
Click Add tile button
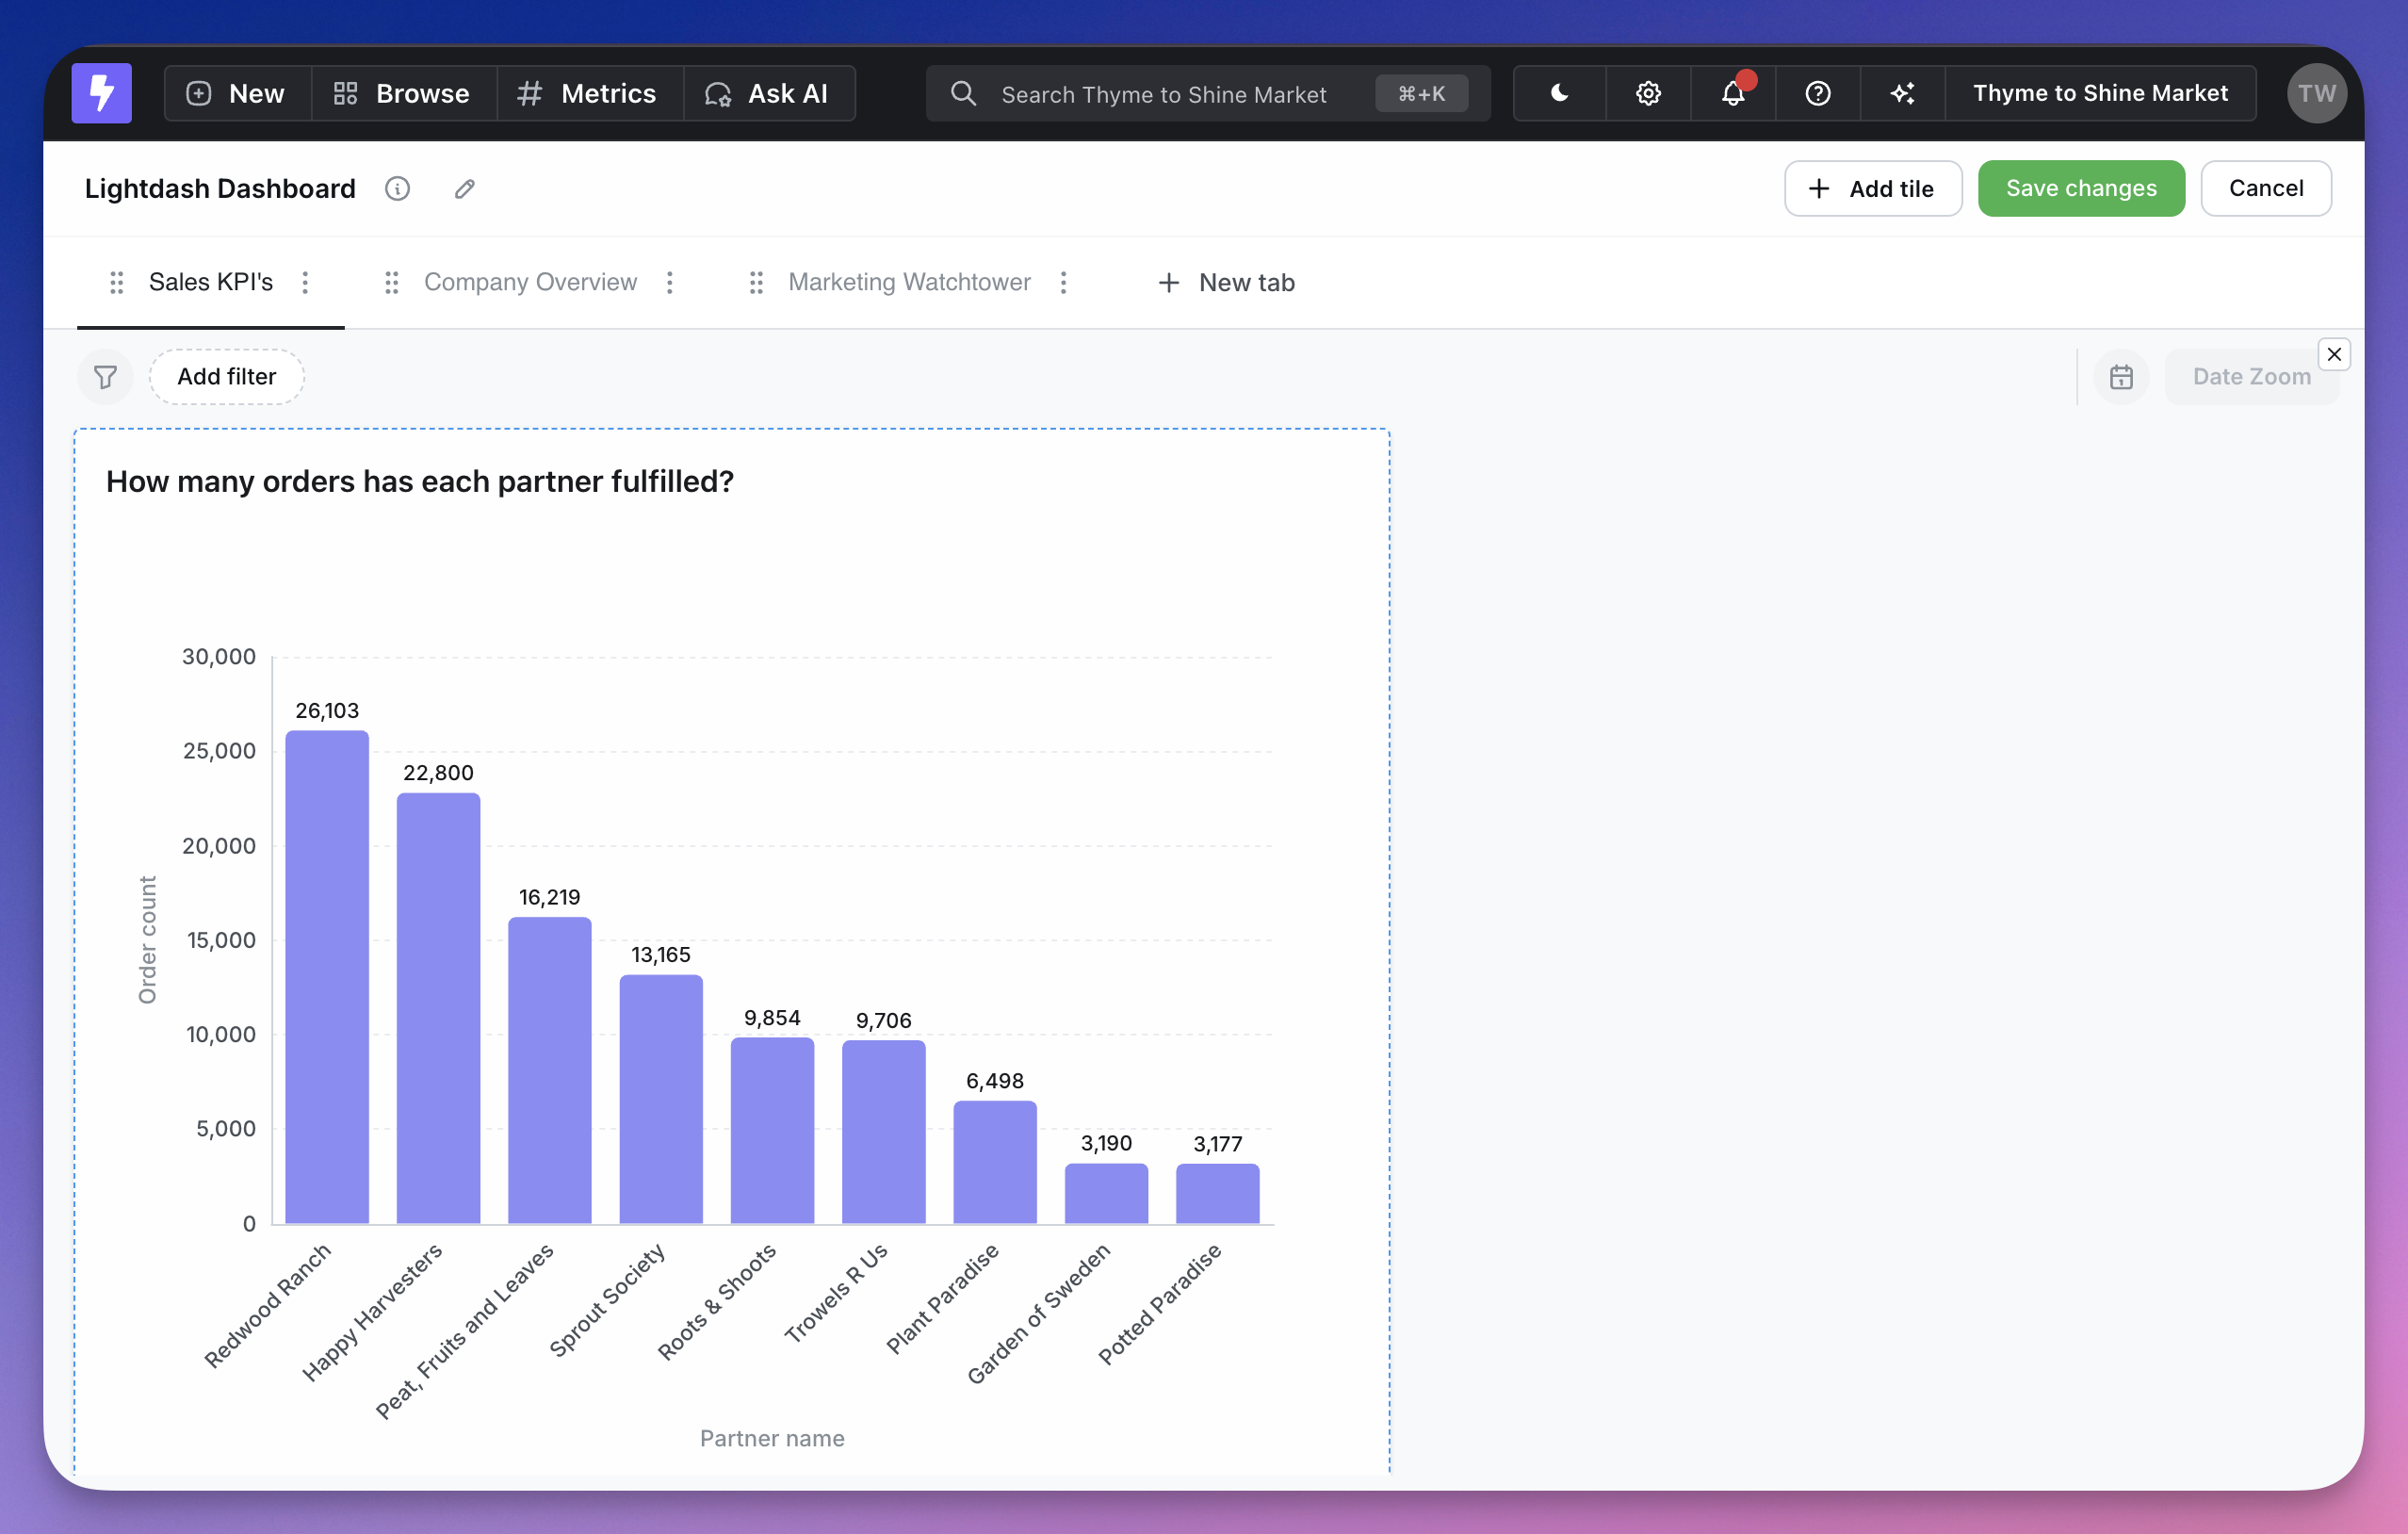coord(1872,188)
